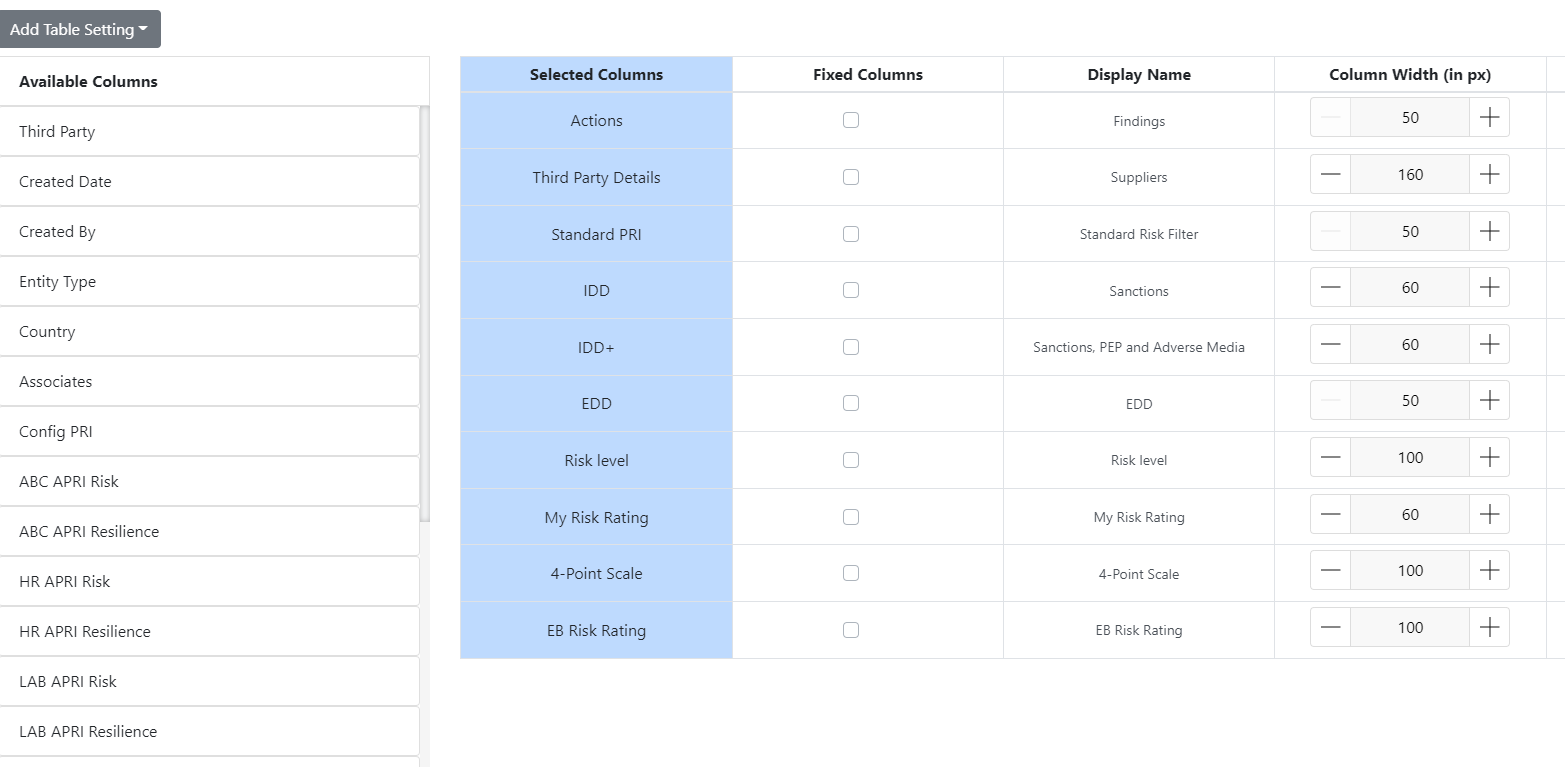This screenshot has height=775, width=1565.
Task: Click minus icon on My Risk Rating width
Action: pyautogui.click(x=1330, y=514)
